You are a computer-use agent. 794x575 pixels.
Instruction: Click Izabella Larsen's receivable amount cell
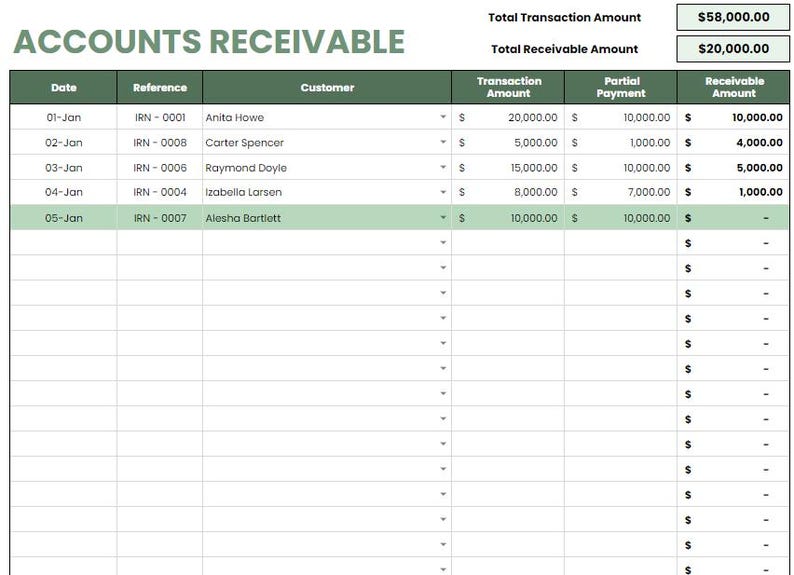point(734,192)
